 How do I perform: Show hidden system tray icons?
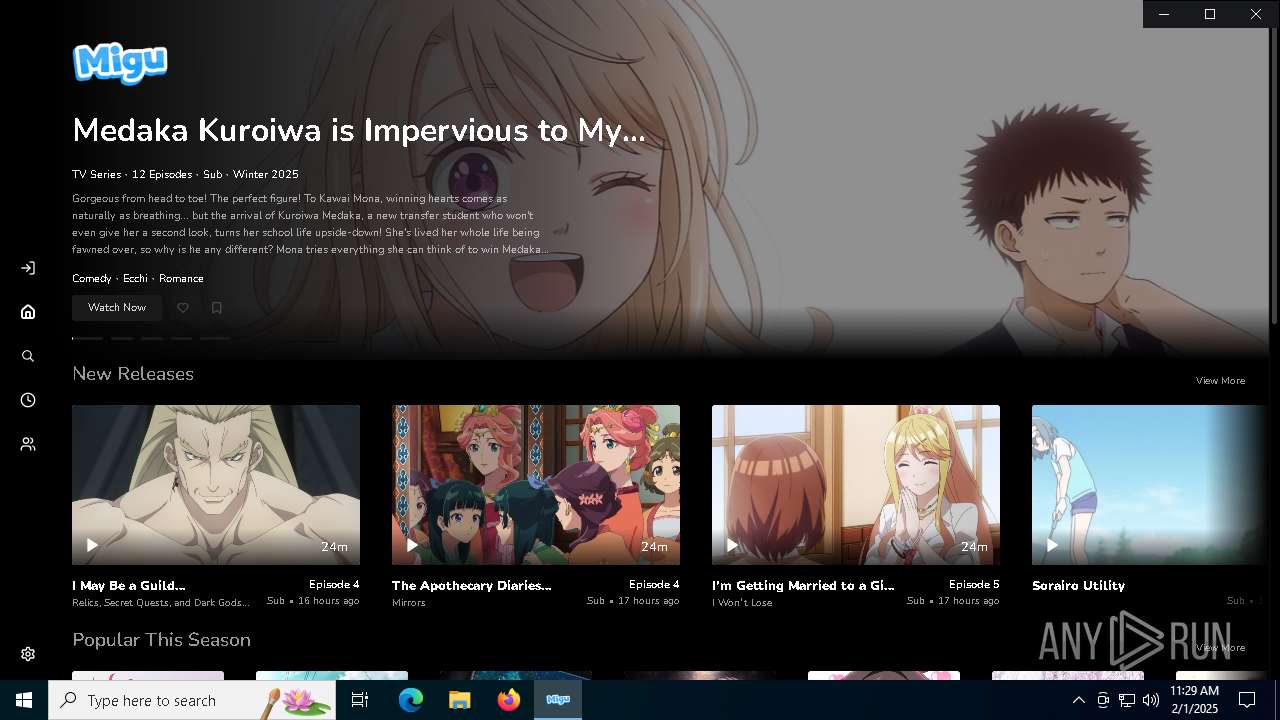click(x=1078, y=700)
